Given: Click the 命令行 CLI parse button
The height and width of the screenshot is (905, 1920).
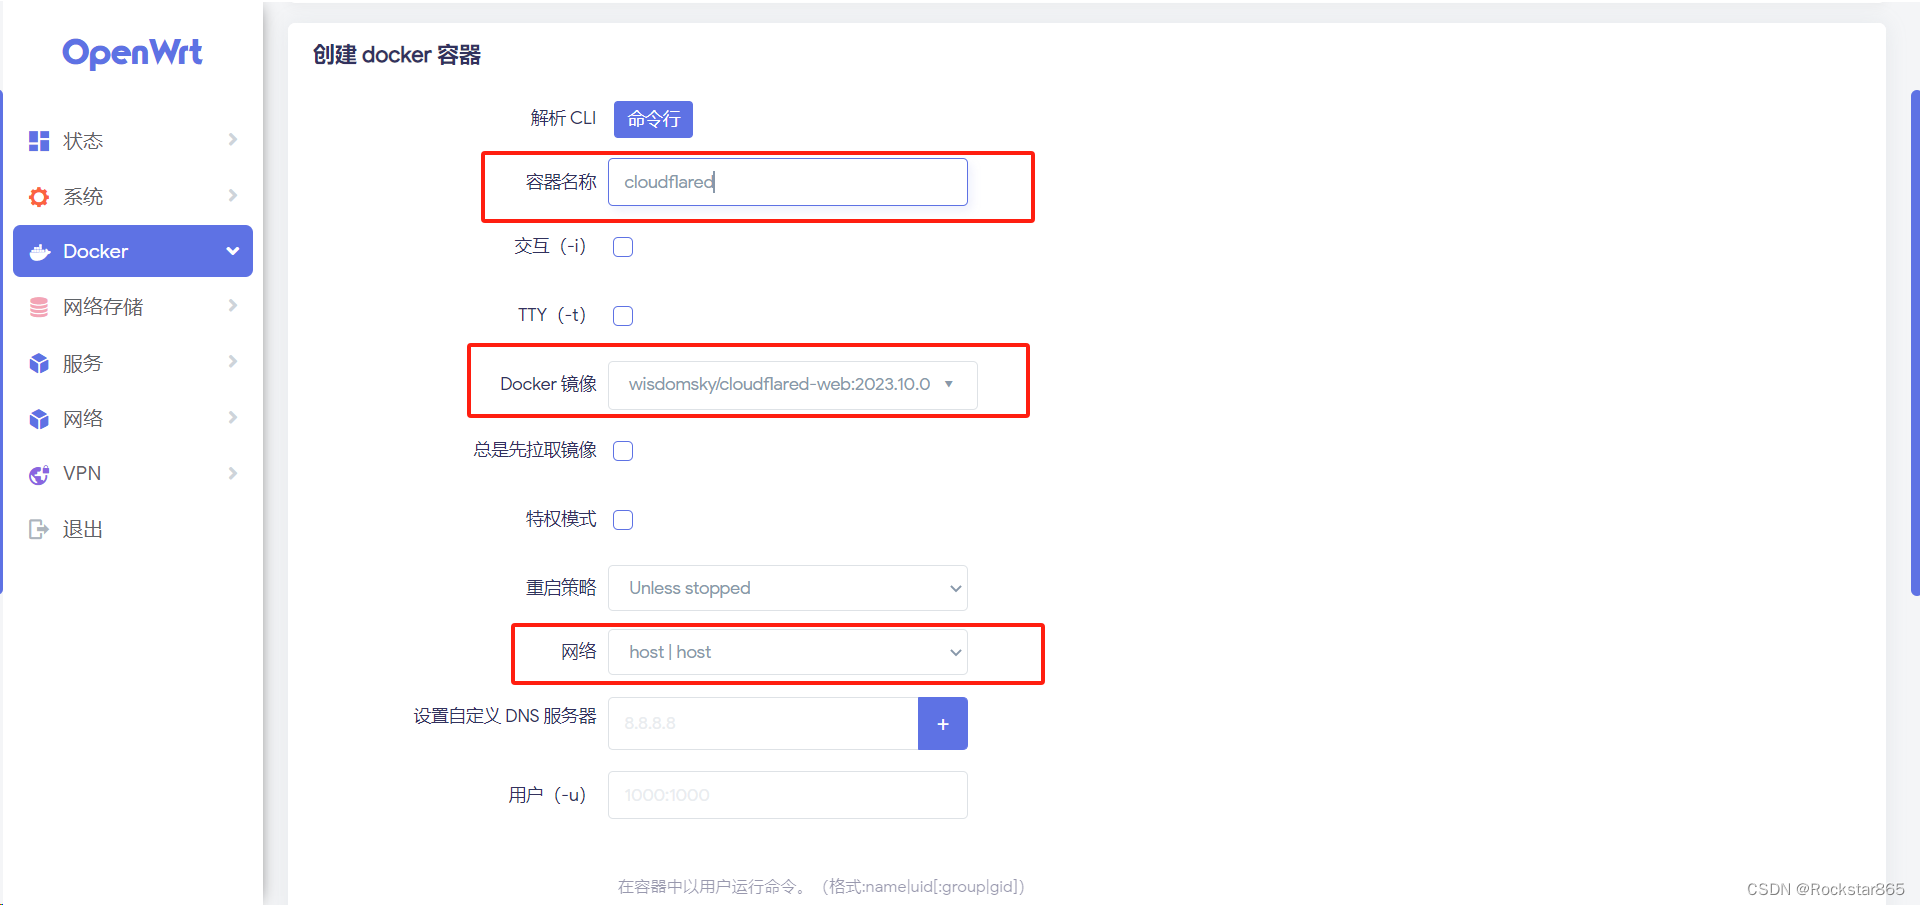Looking at the screenshot, I should pyautogui.click(x=652, y=119).
